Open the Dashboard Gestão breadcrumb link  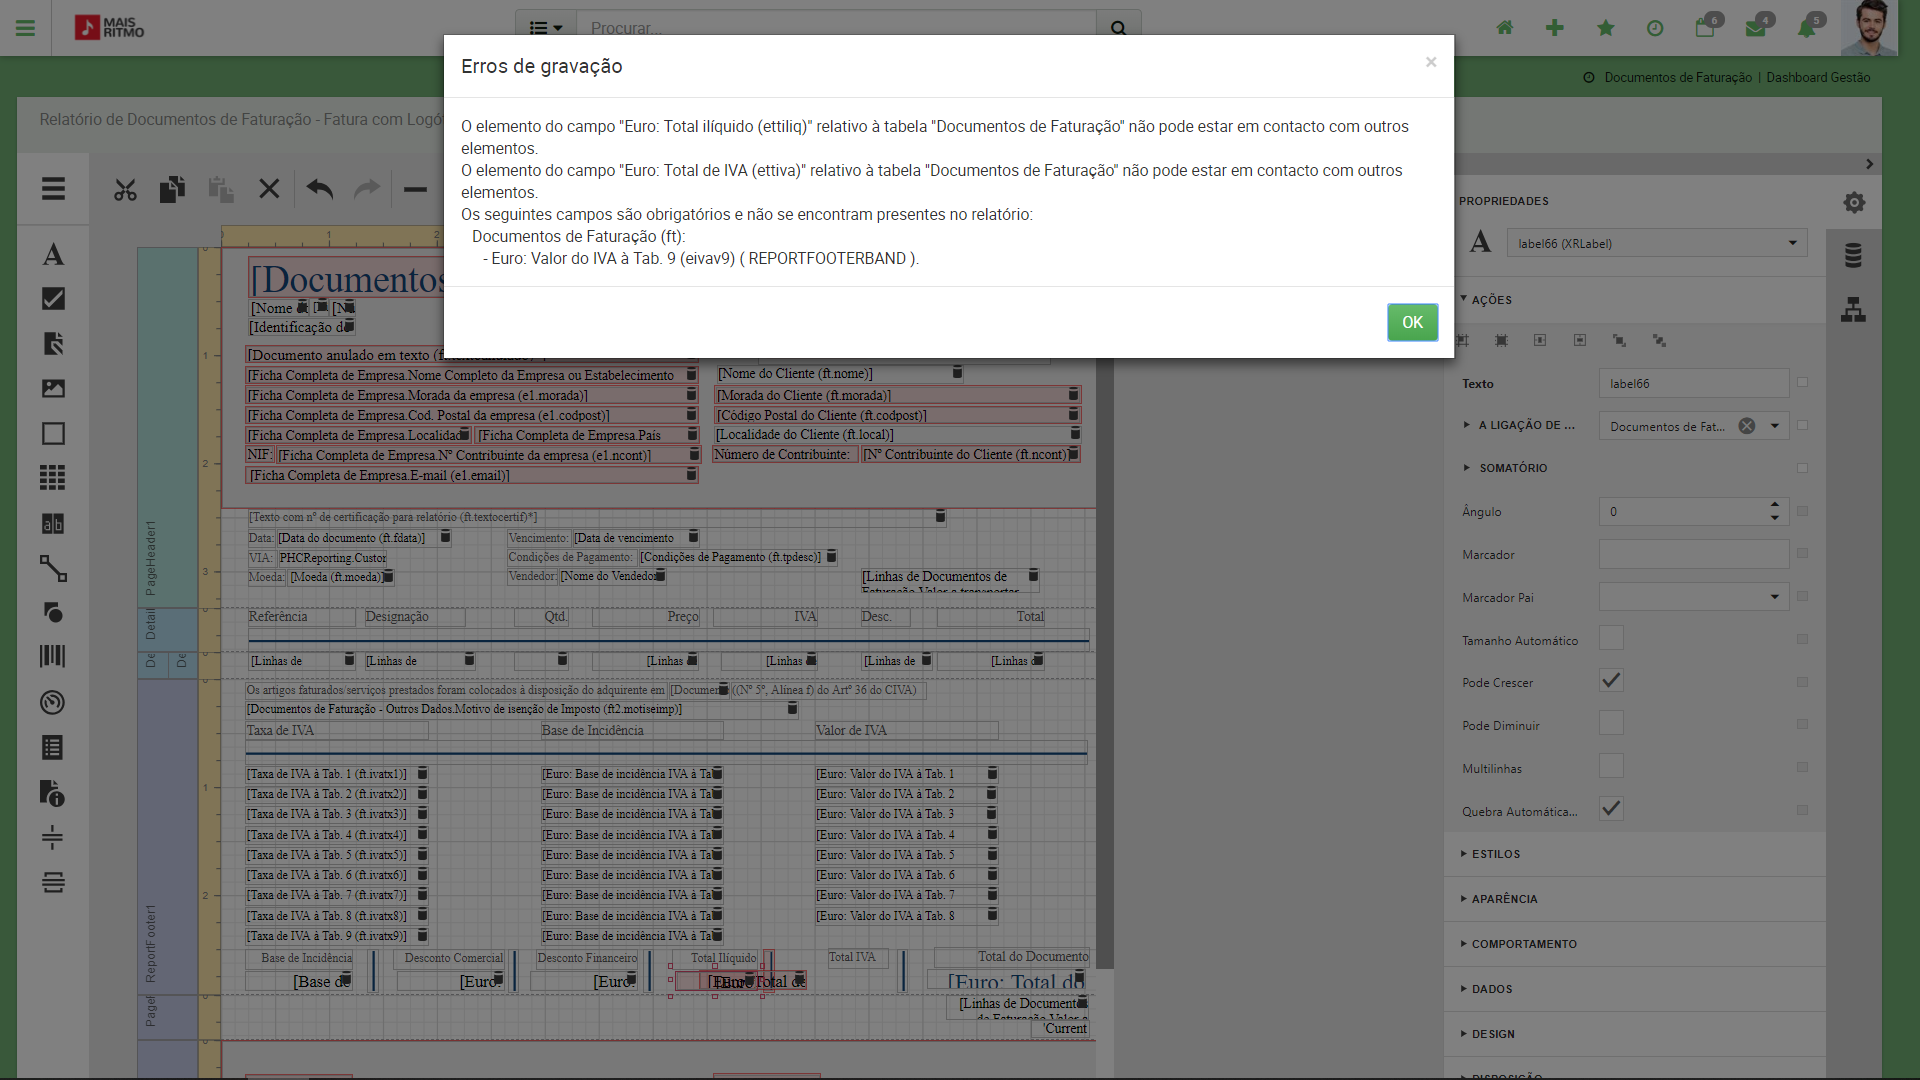1817,77
